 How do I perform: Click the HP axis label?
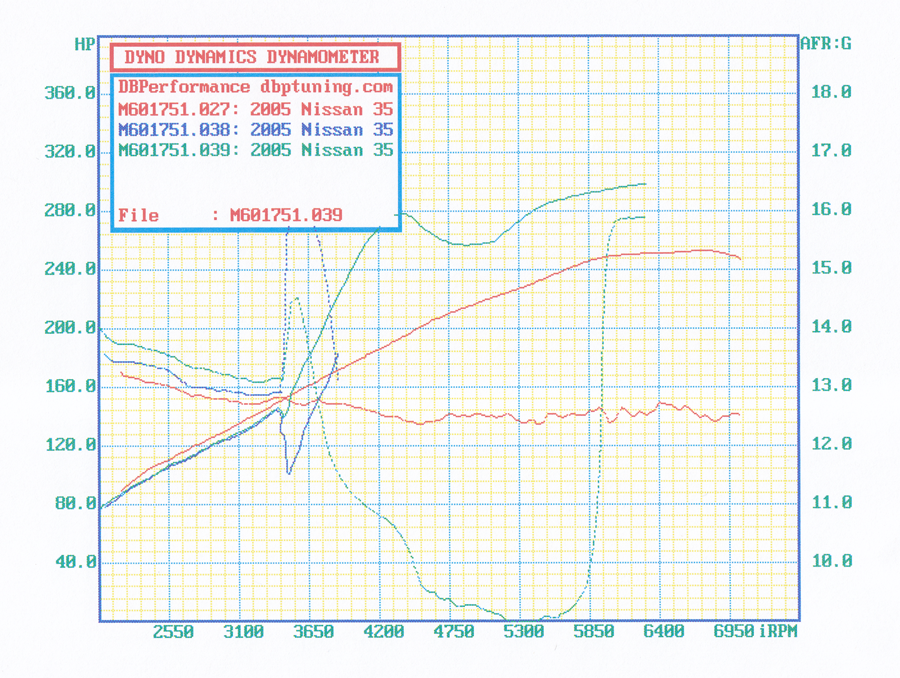click(84, 44)
